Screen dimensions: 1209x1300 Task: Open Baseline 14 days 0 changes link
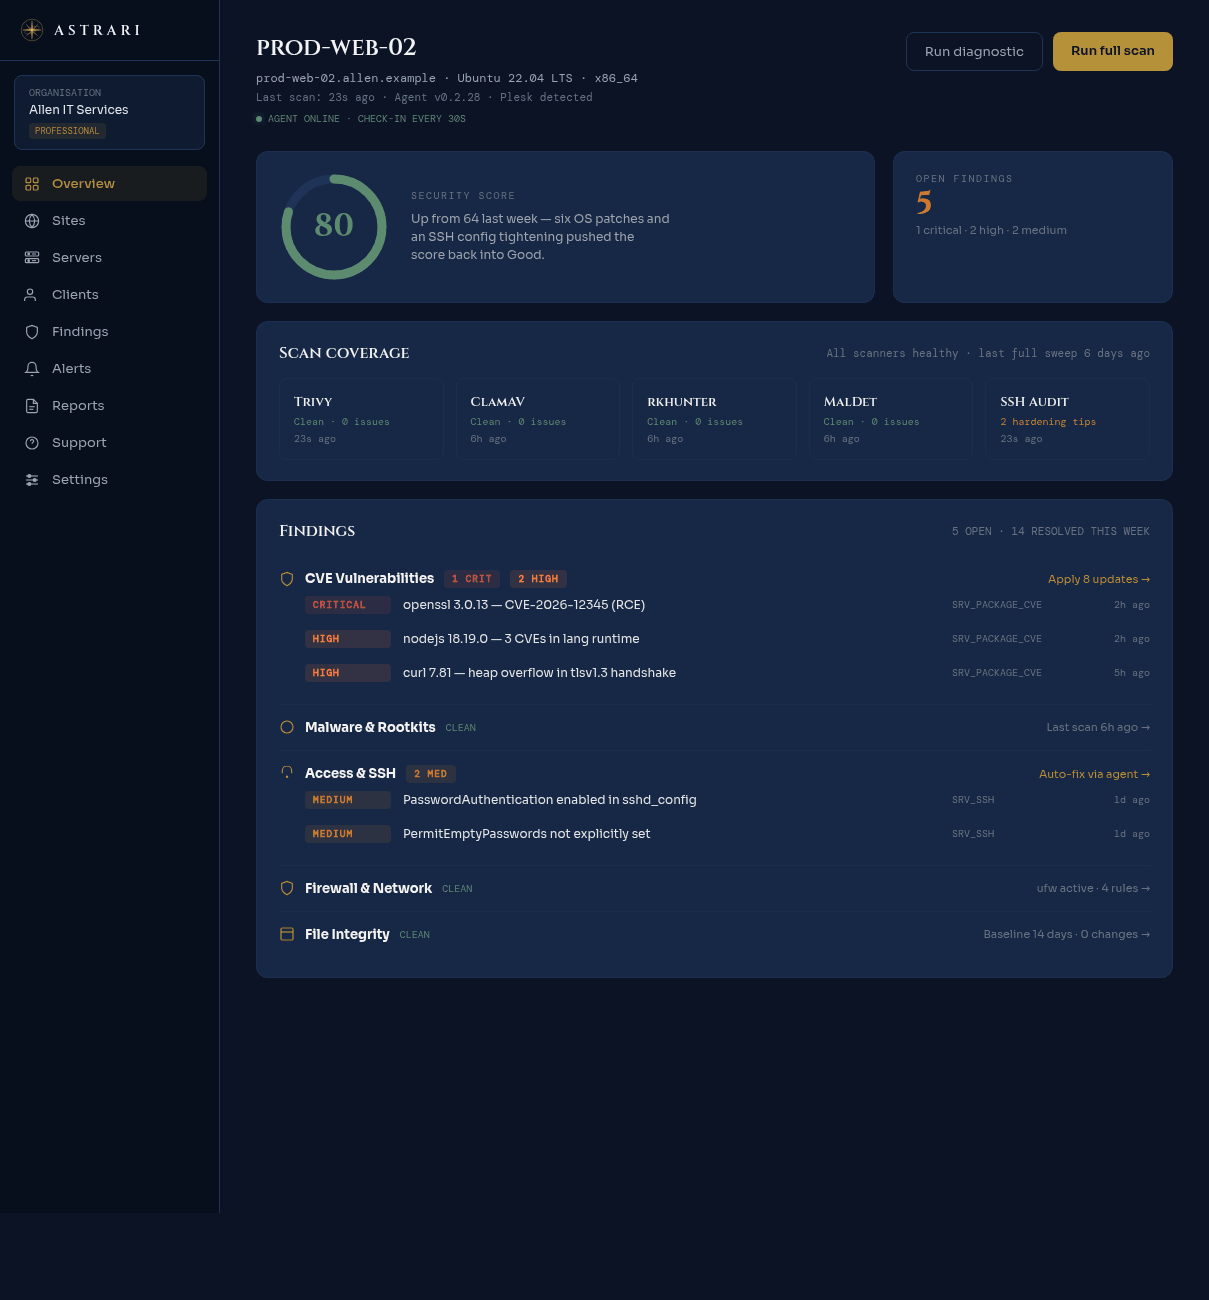point(1066,934)
